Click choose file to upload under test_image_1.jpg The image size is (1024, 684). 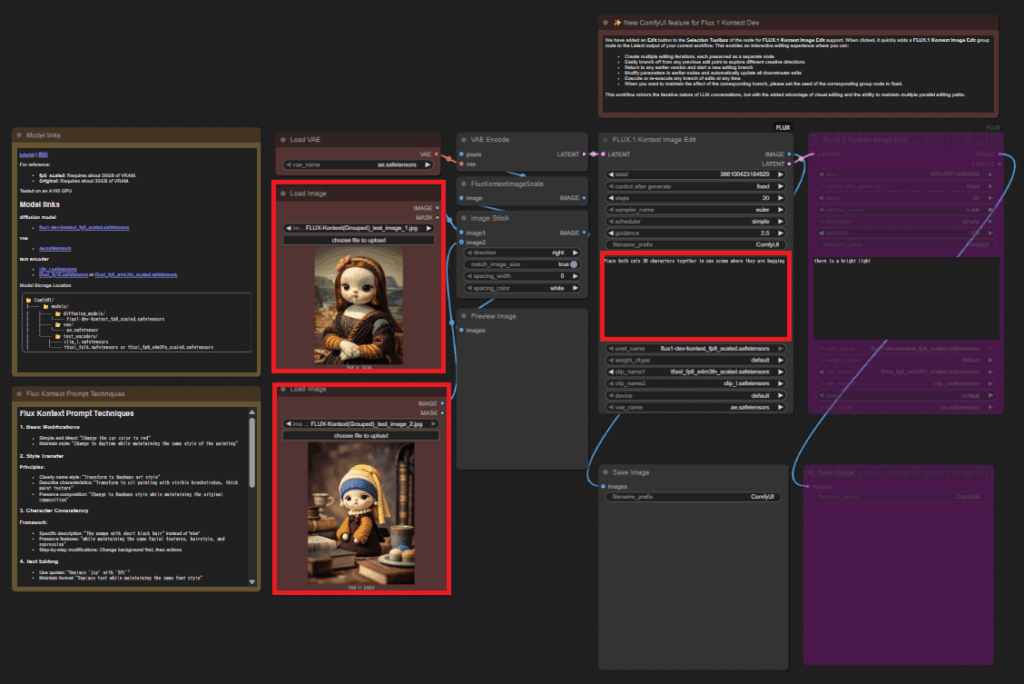coord(359,240)
